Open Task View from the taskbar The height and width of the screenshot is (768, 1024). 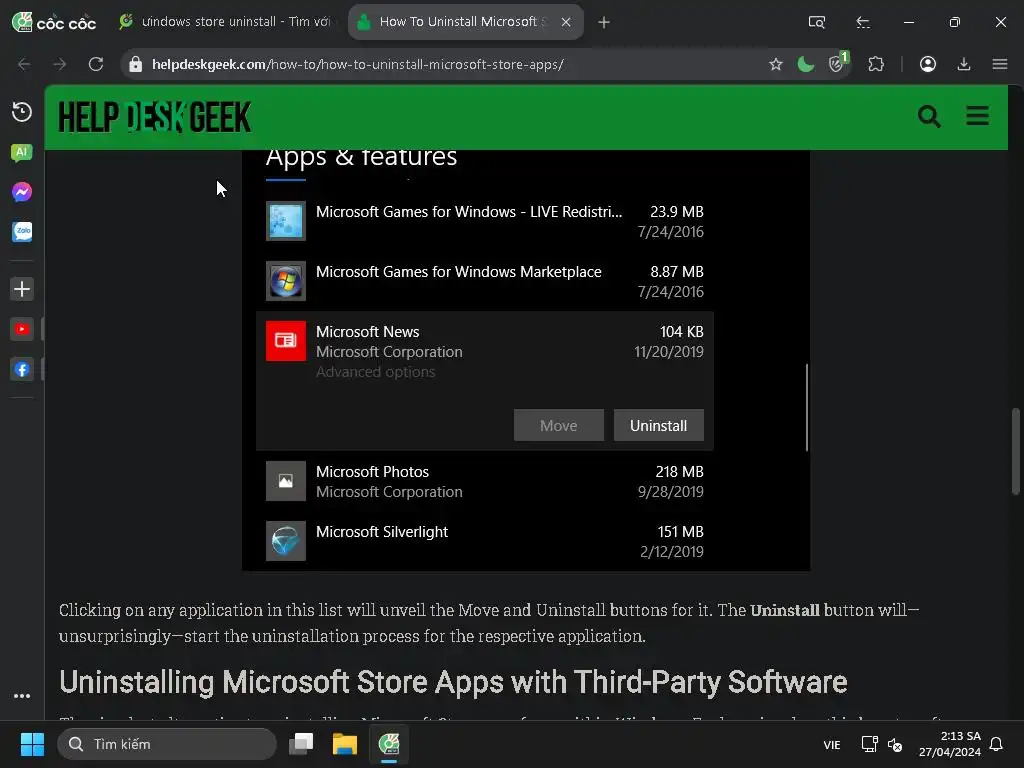point(301,744)
